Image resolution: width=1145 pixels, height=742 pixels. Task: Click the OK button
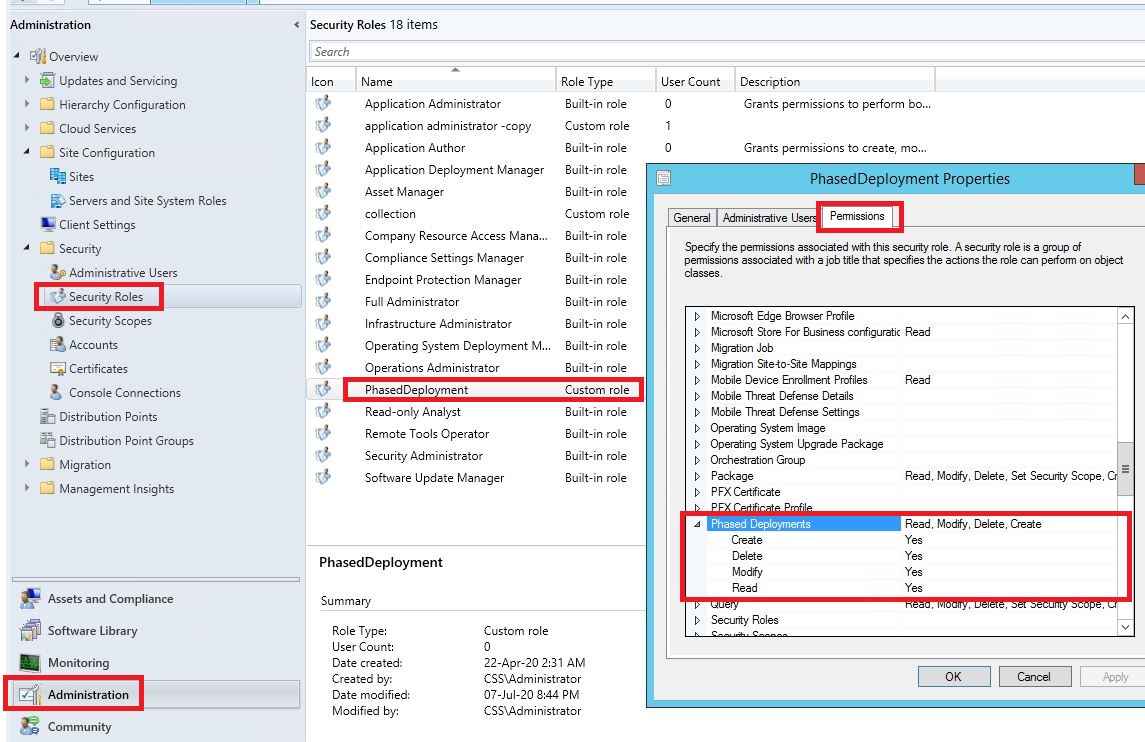coord(952,676)
